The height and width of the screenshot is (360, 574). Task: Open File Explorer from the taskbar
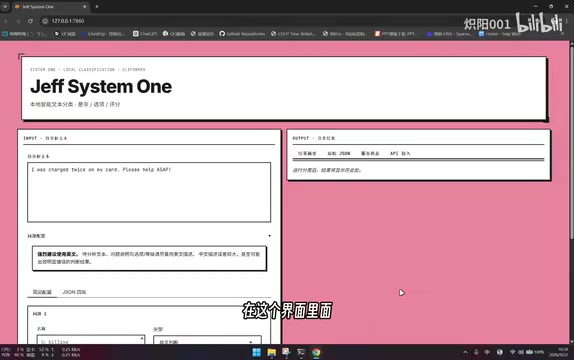pyautogui.click(x=272, y=352)
